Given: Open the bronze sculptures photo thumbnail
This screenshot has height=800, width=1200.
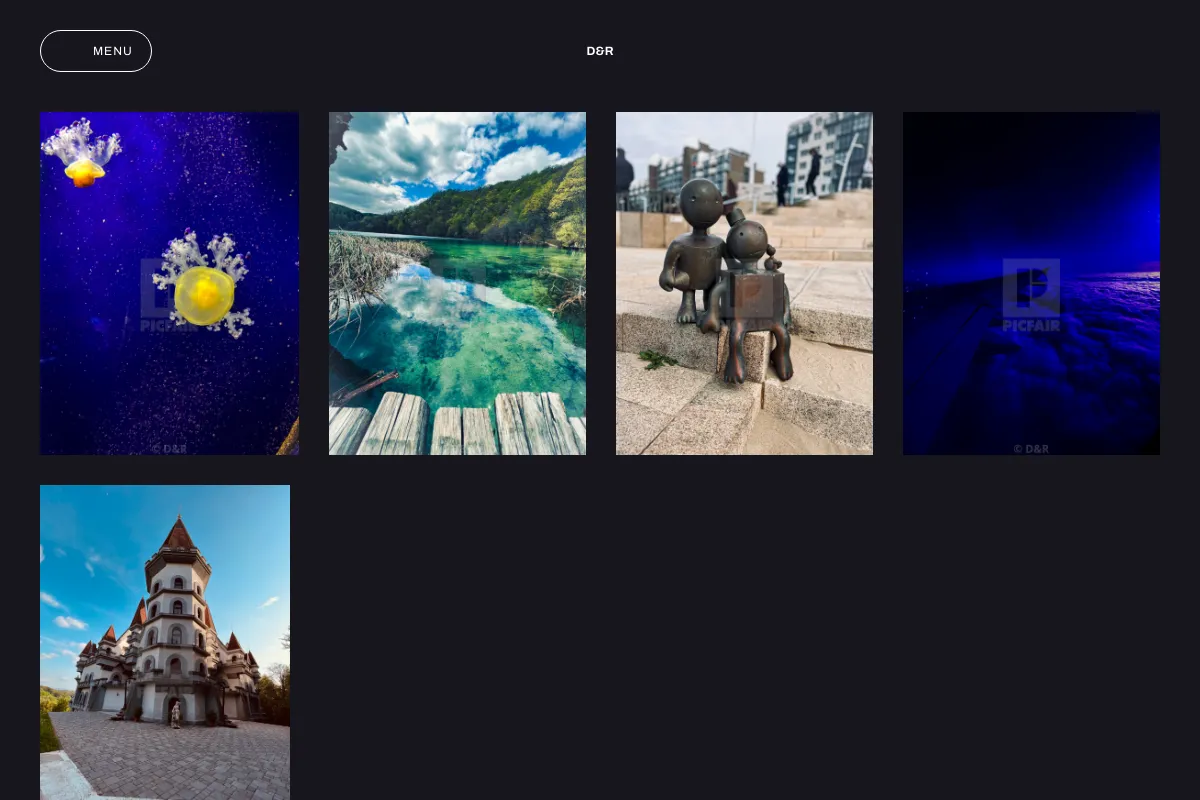Looking at the screenshot, I should tap(744, 283).
